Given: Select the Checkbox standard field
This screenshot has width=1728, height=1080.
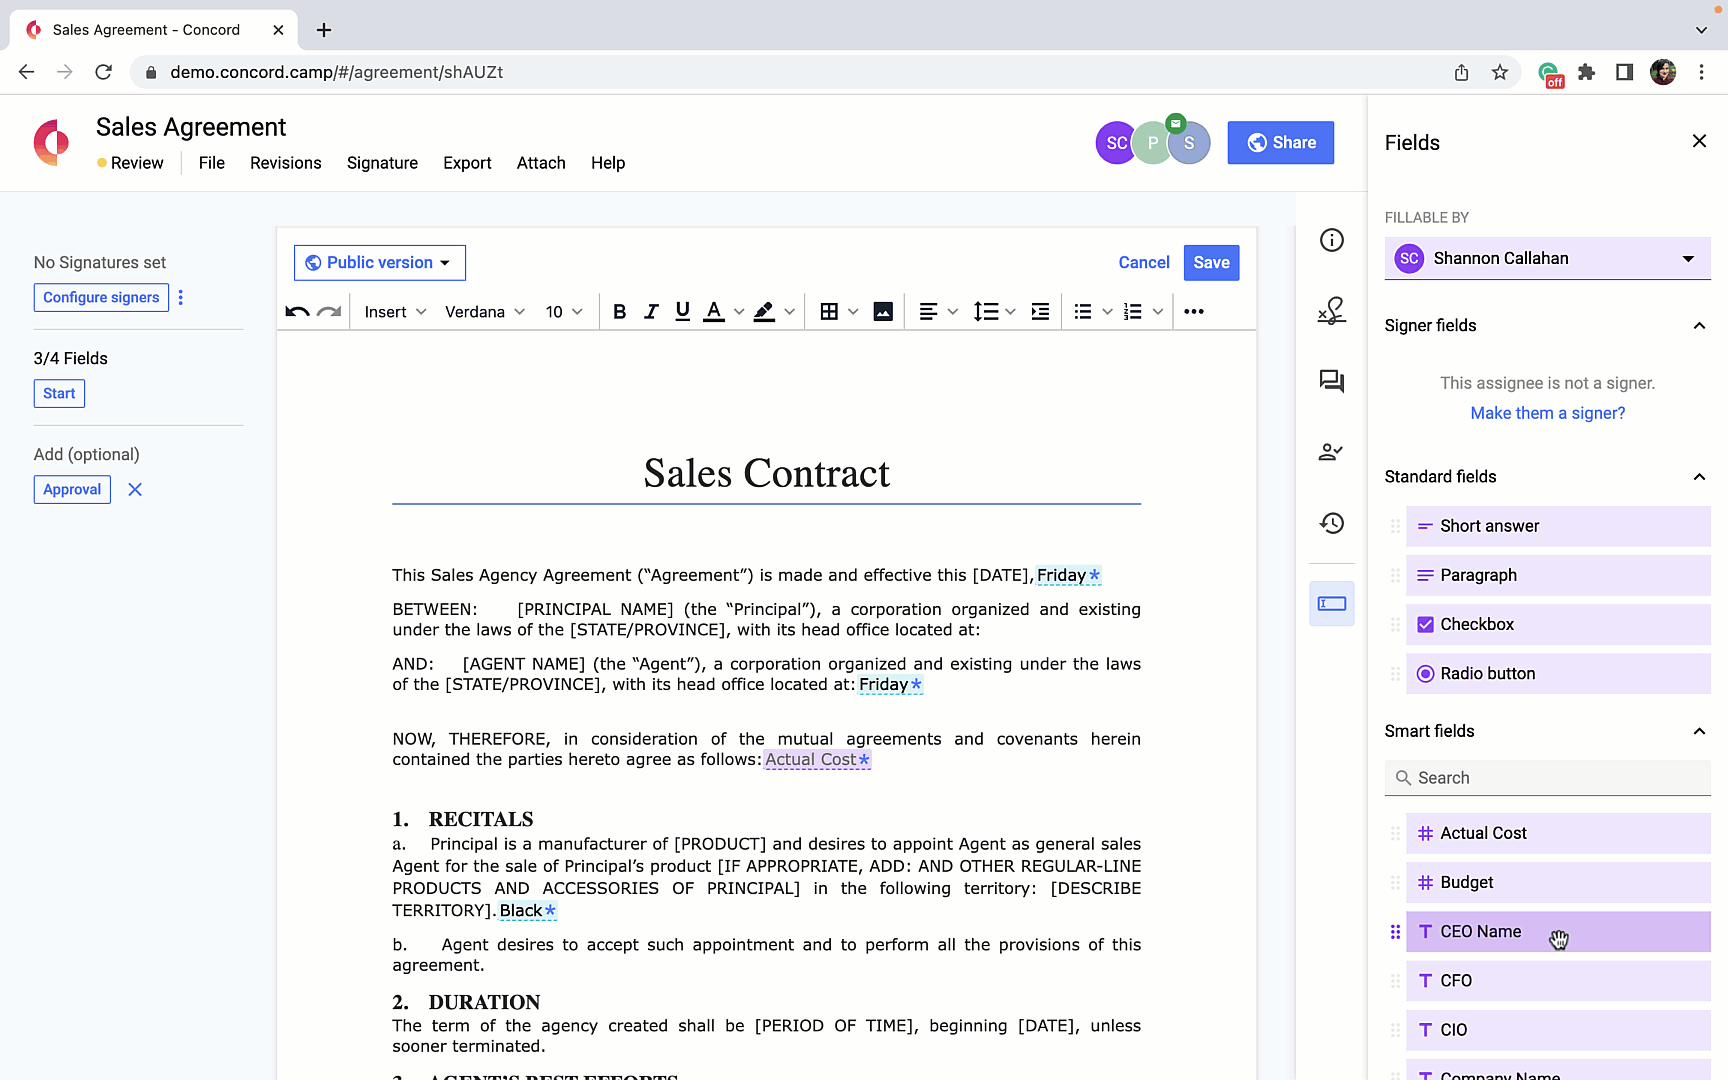Looking at the screenshot, I should tap(1558, 625).
